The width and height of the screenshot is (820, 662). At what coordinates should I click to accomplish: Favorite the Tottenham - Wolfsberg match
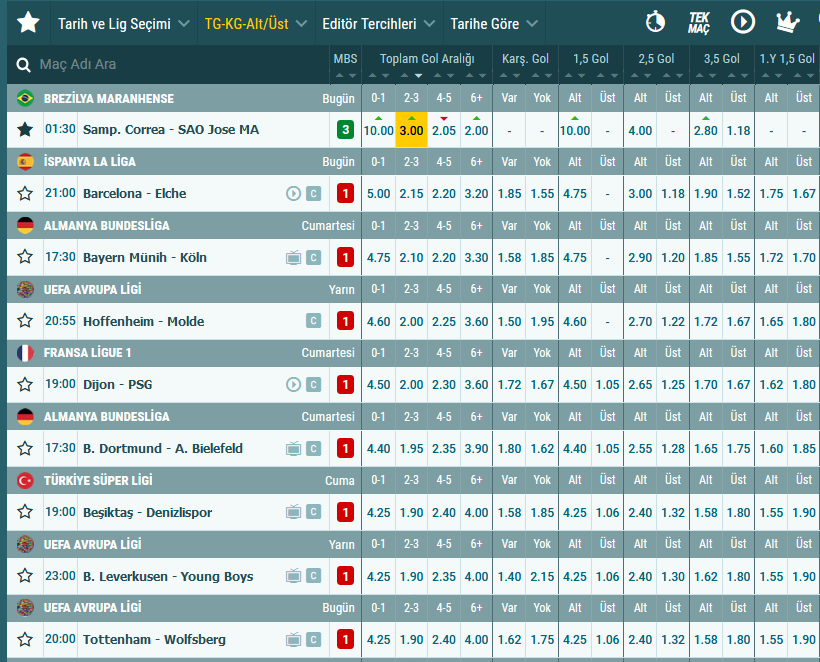(x=25, y=640)
